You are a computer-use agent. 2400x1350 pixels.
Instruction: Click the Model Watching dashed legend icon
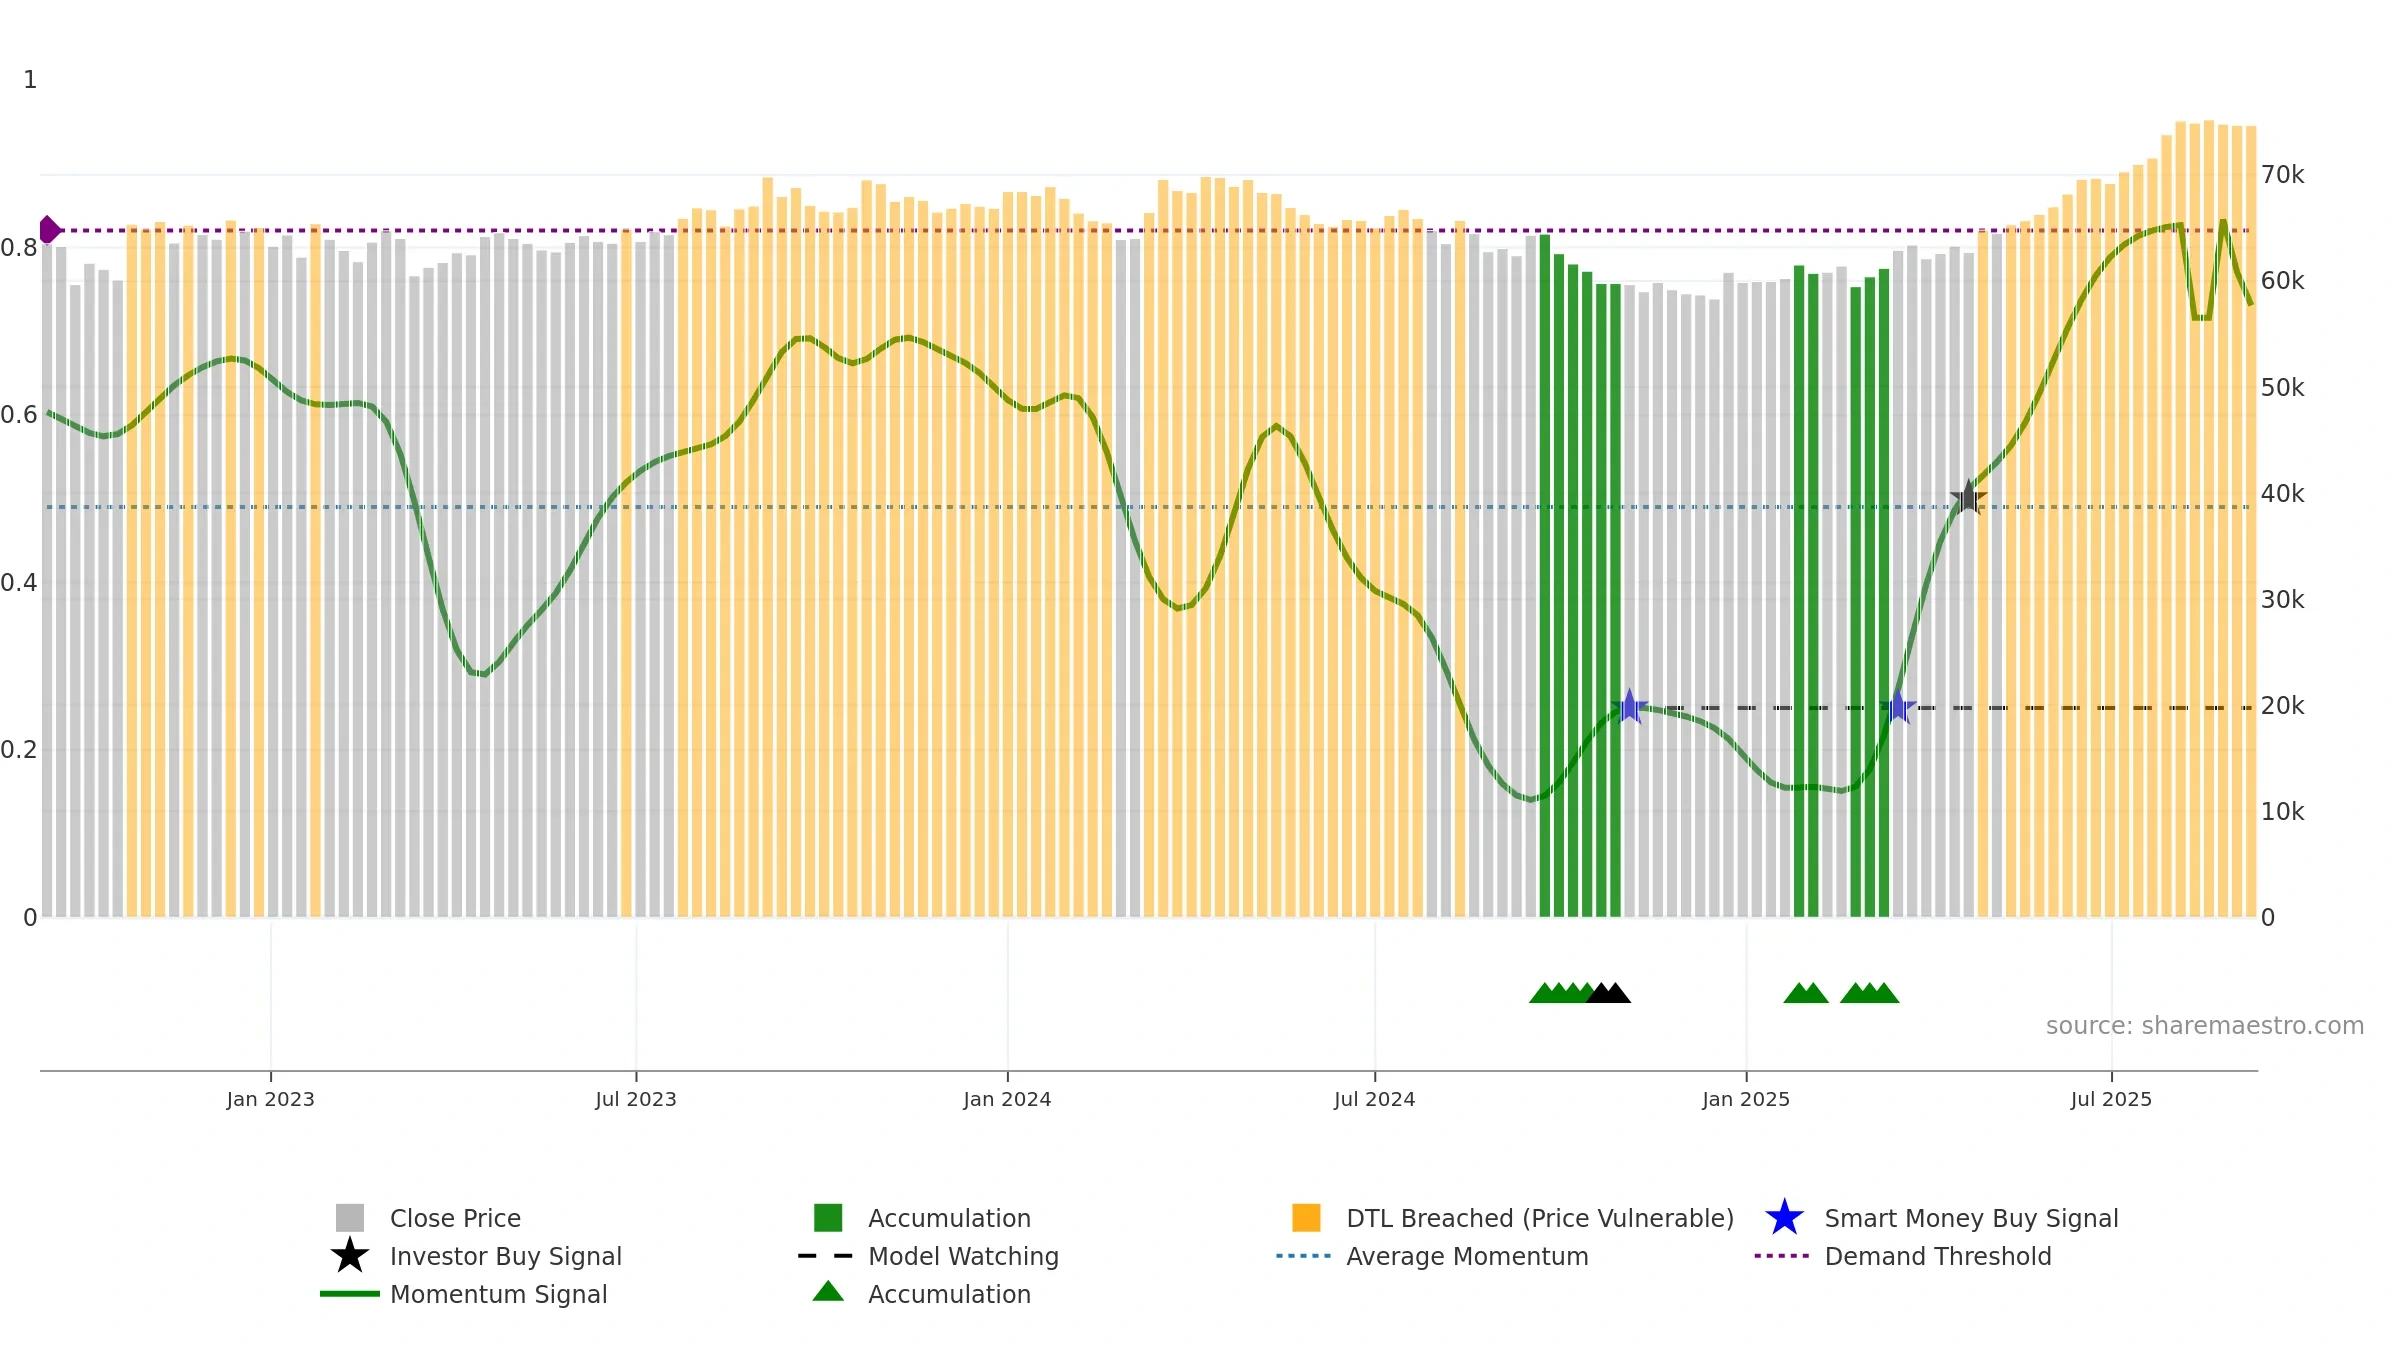[x=826, y=1256]
